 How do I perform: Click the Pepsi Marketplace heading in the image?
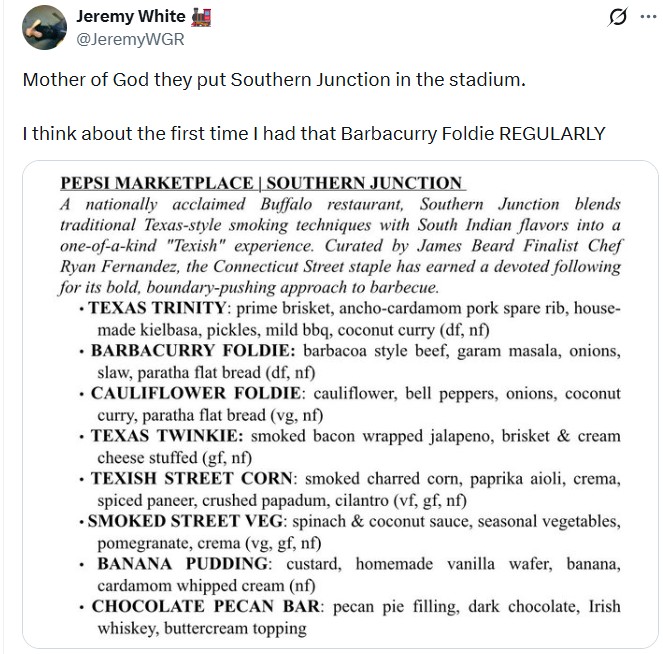[263, 183]
